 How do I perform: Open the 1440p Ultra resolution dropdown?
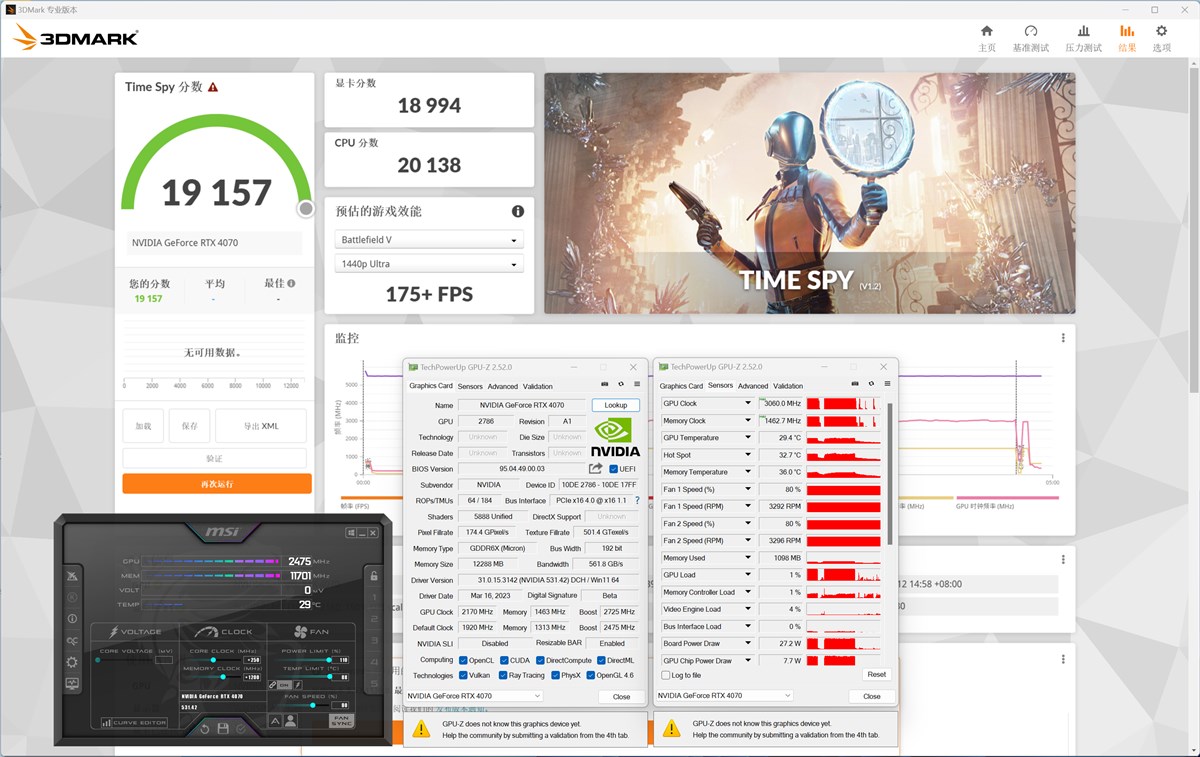coord(429,264)
